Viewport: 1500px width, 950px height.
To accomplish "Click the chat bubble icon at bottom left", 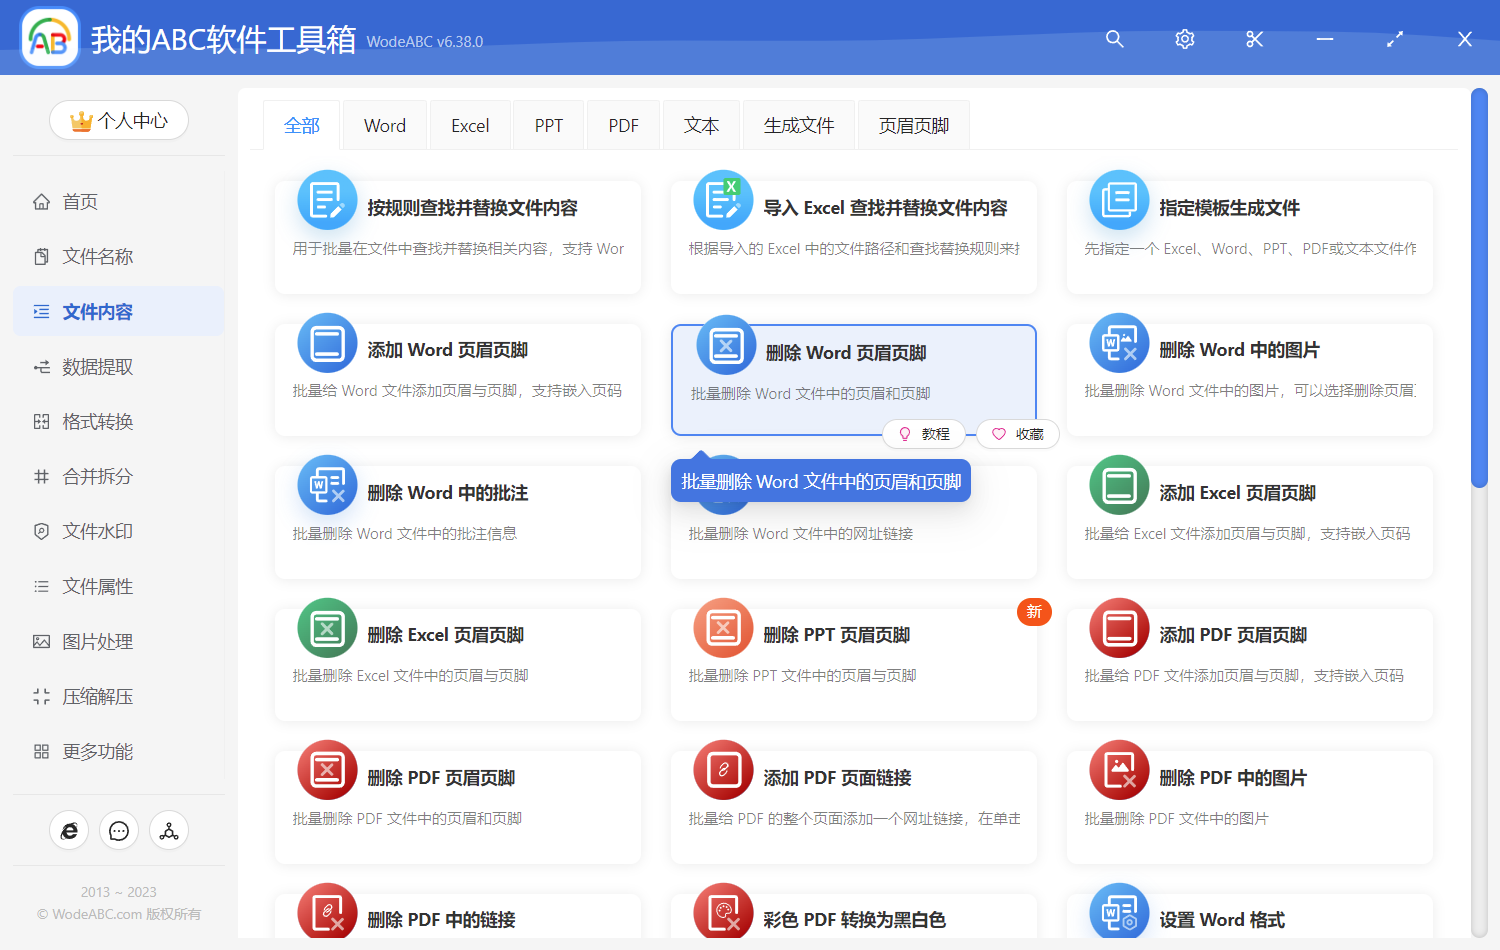I will (118, 830).
